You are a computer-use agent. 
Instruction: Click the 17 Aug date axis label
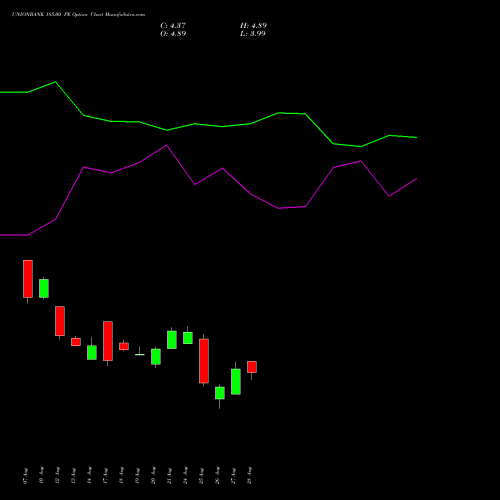(105, 476)
